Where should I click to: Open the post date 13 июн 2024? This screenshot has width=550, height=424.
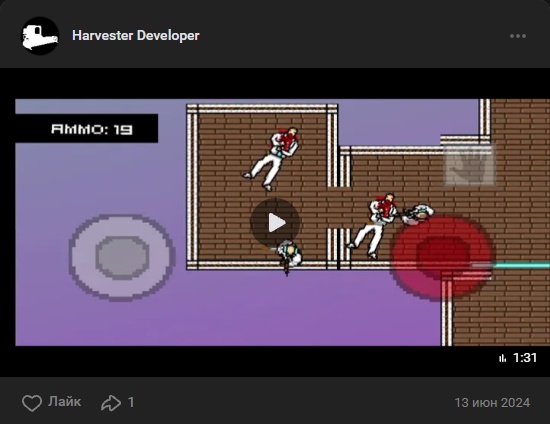pos(492,403)
